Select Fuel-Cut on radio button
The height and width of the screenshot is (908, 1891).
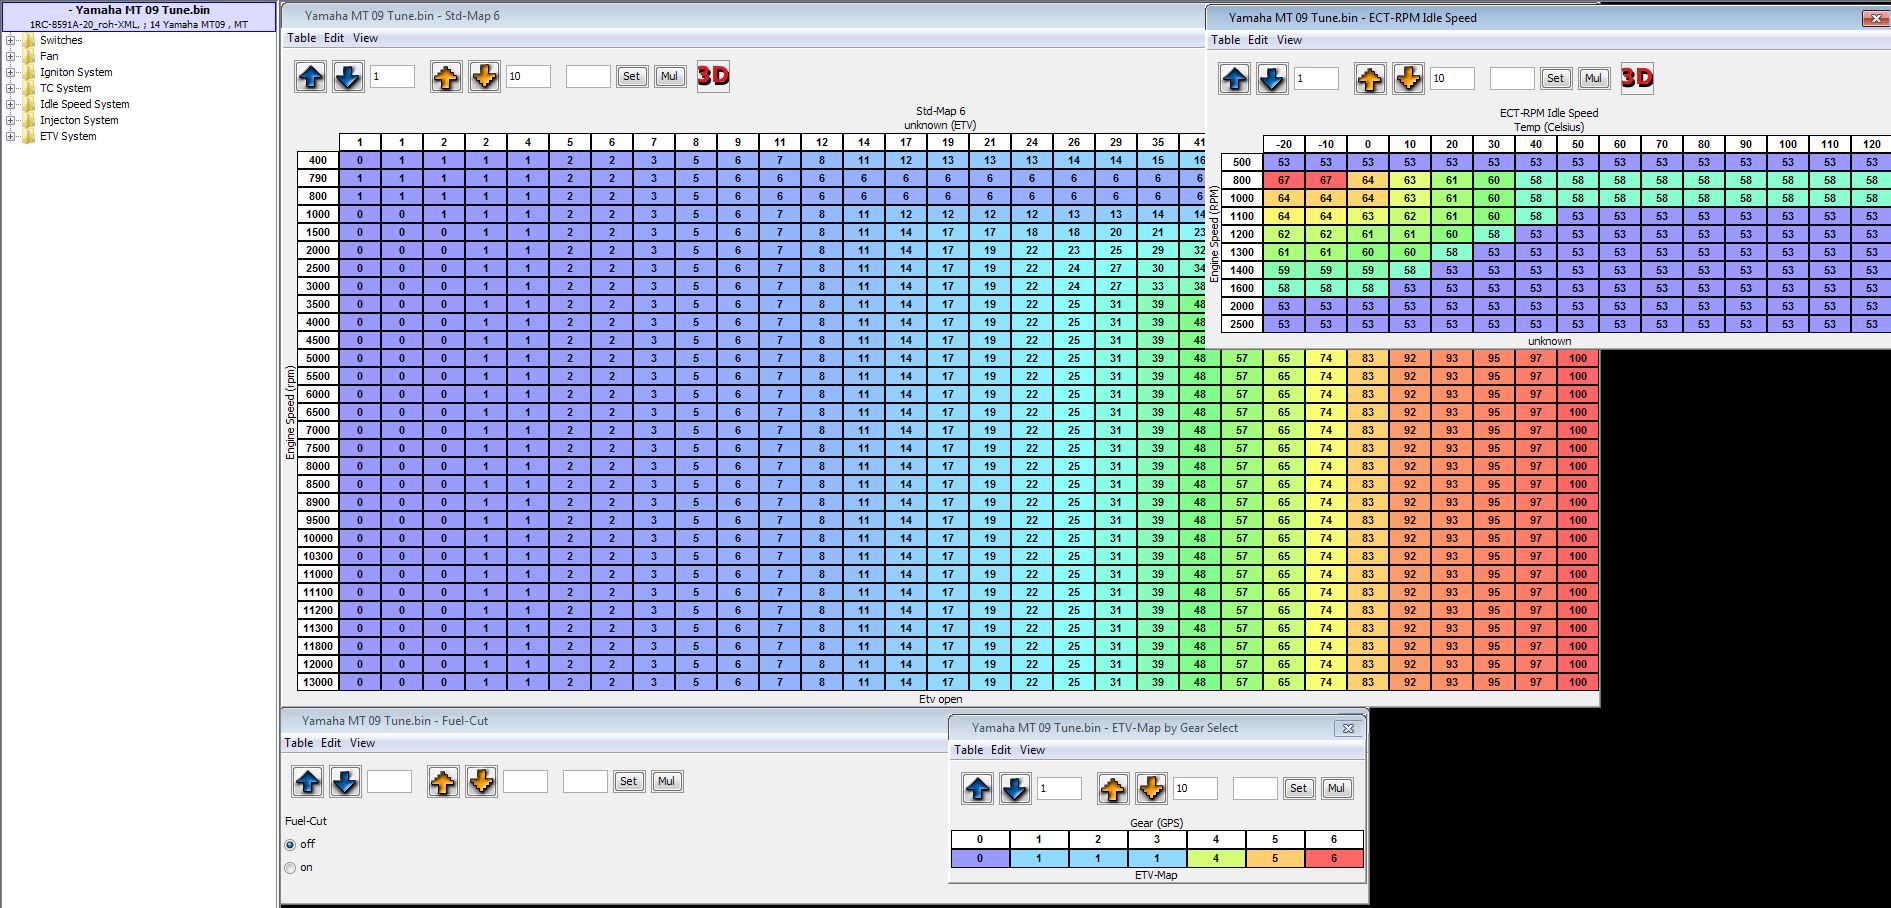pyautogui.click(x=291, y=868)
